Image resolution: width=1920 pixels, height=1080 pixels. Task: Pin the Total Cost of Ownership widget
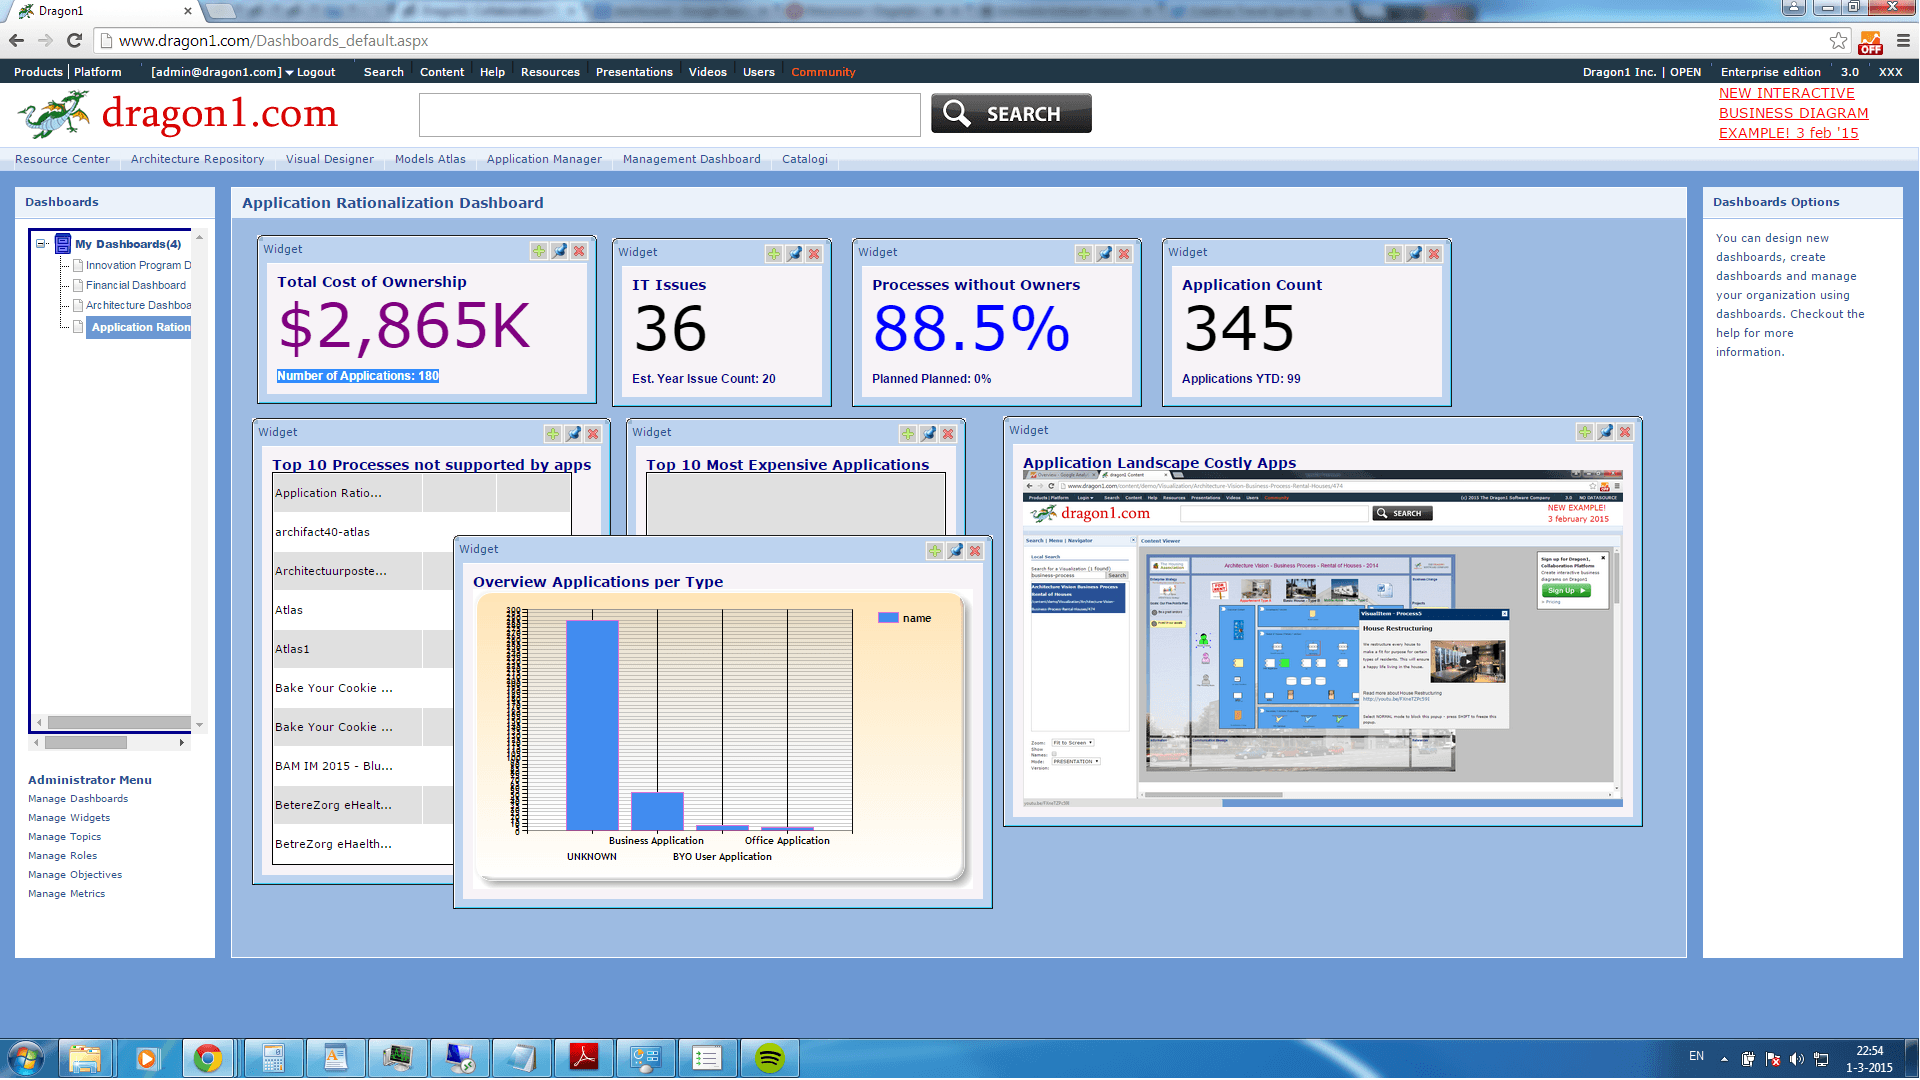point(559,251)
